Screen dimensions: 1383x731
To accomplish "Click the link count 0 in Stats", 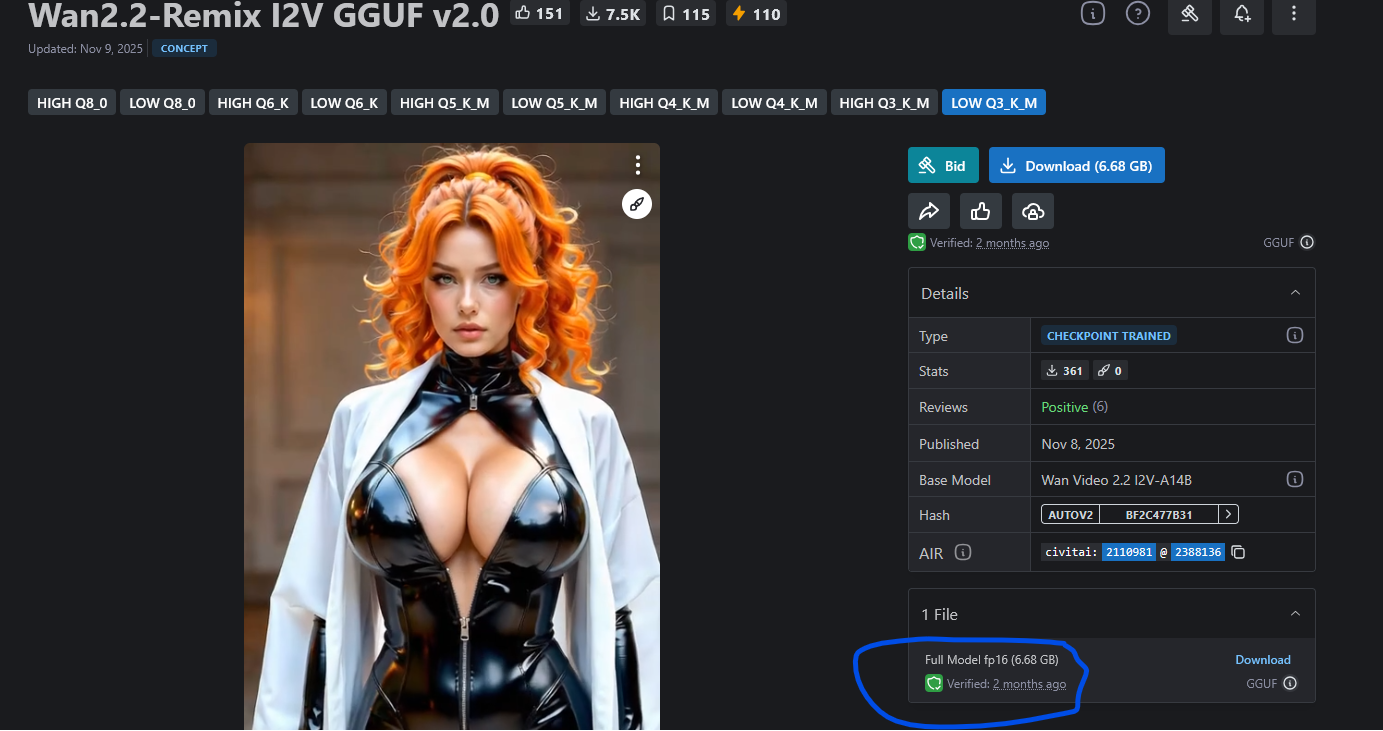I will click(1110, 371).
